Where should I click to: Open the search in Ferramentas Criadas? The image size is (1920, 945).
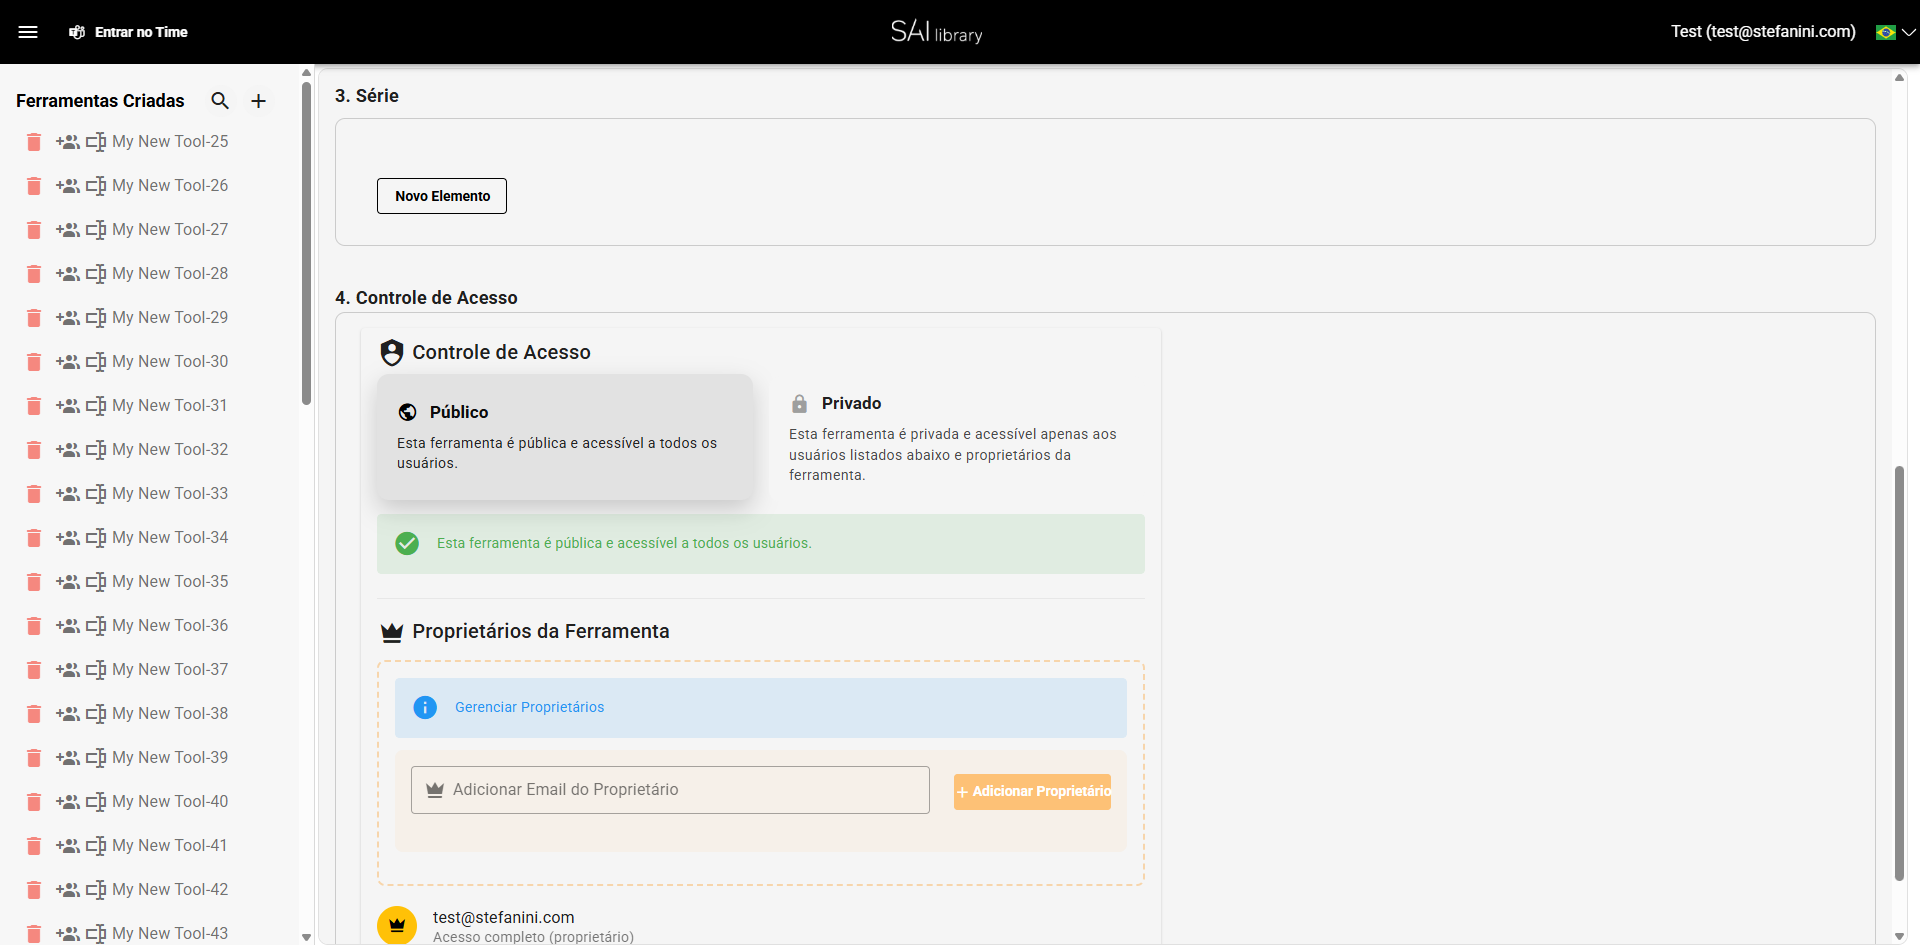click(220, 101)
